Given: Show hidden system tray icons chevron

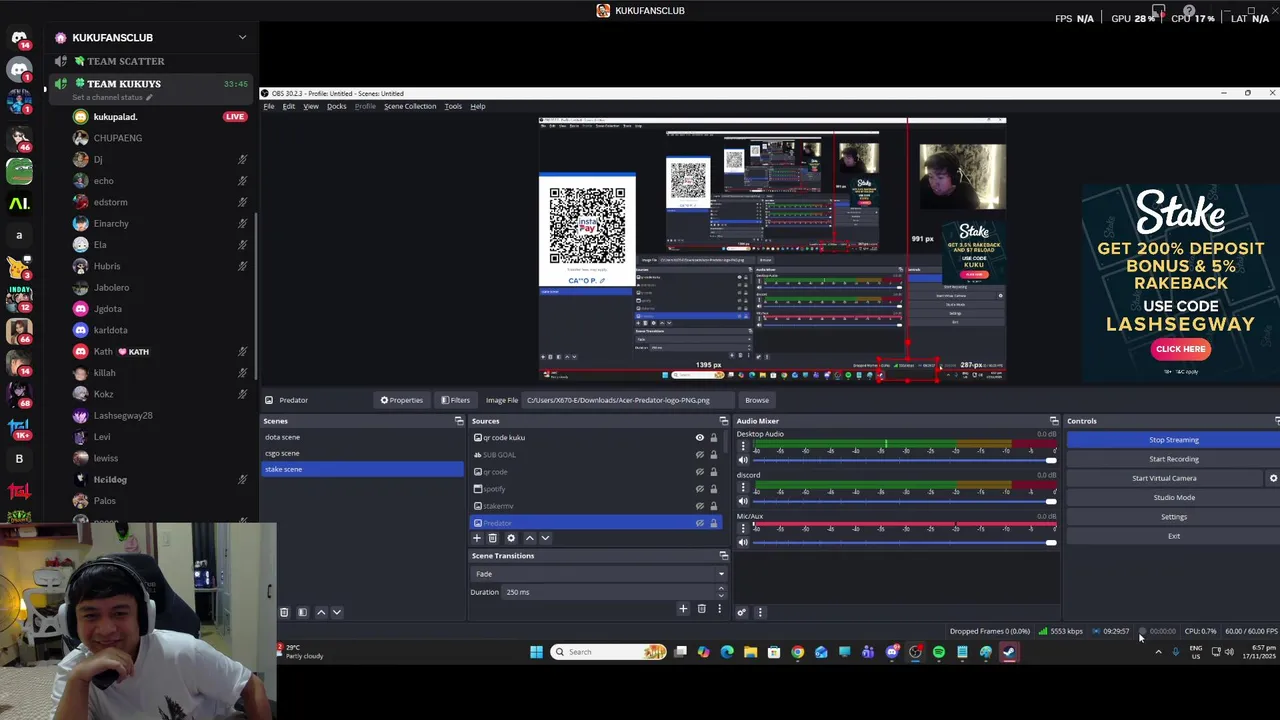Looking at the screenshot, I should pyautogui.click(x=1158, y=652).
